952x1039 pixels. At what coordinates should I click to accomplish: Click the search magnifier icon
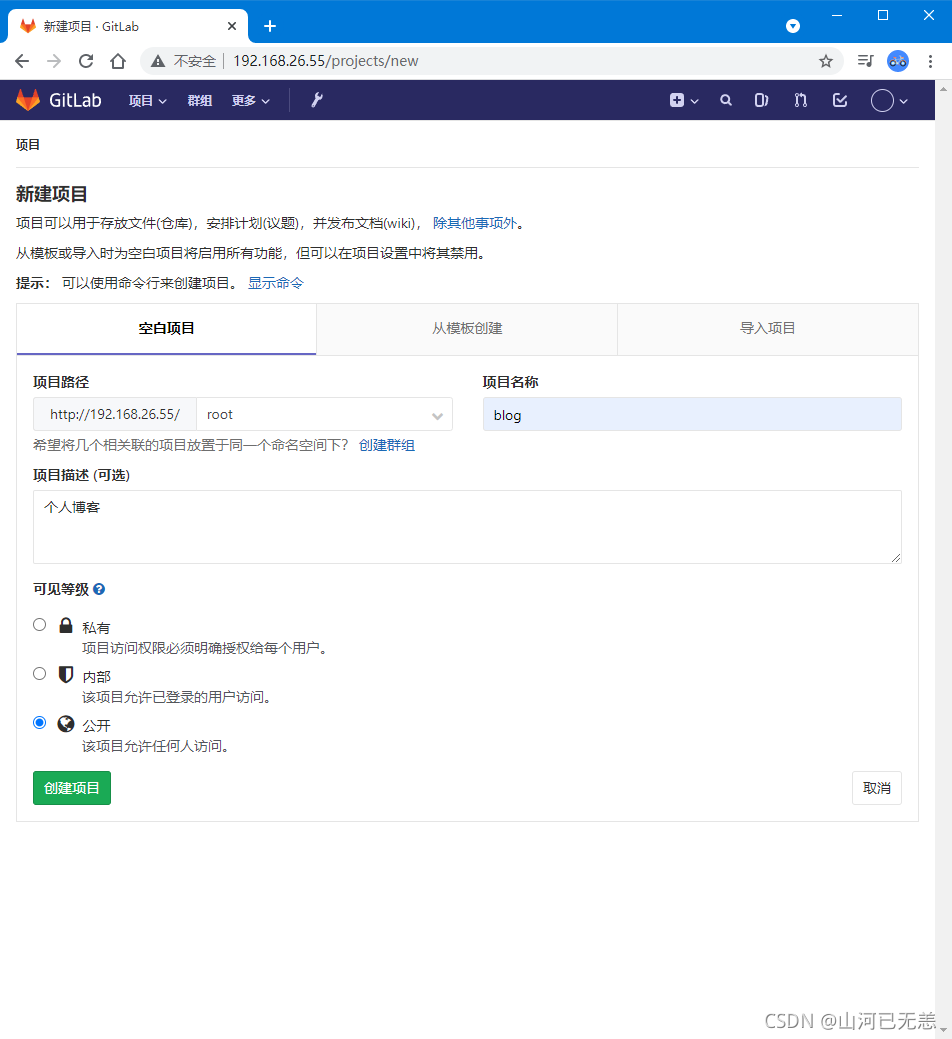click(726, 100)
